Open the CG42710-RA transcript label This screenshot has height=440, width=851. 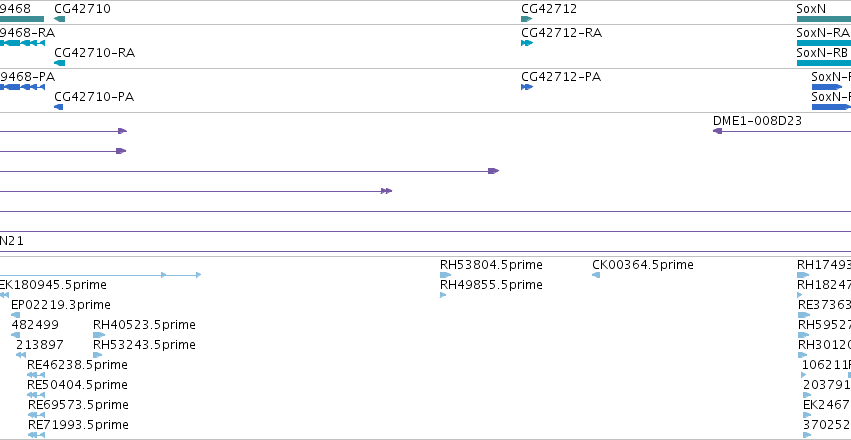point(94,53)
